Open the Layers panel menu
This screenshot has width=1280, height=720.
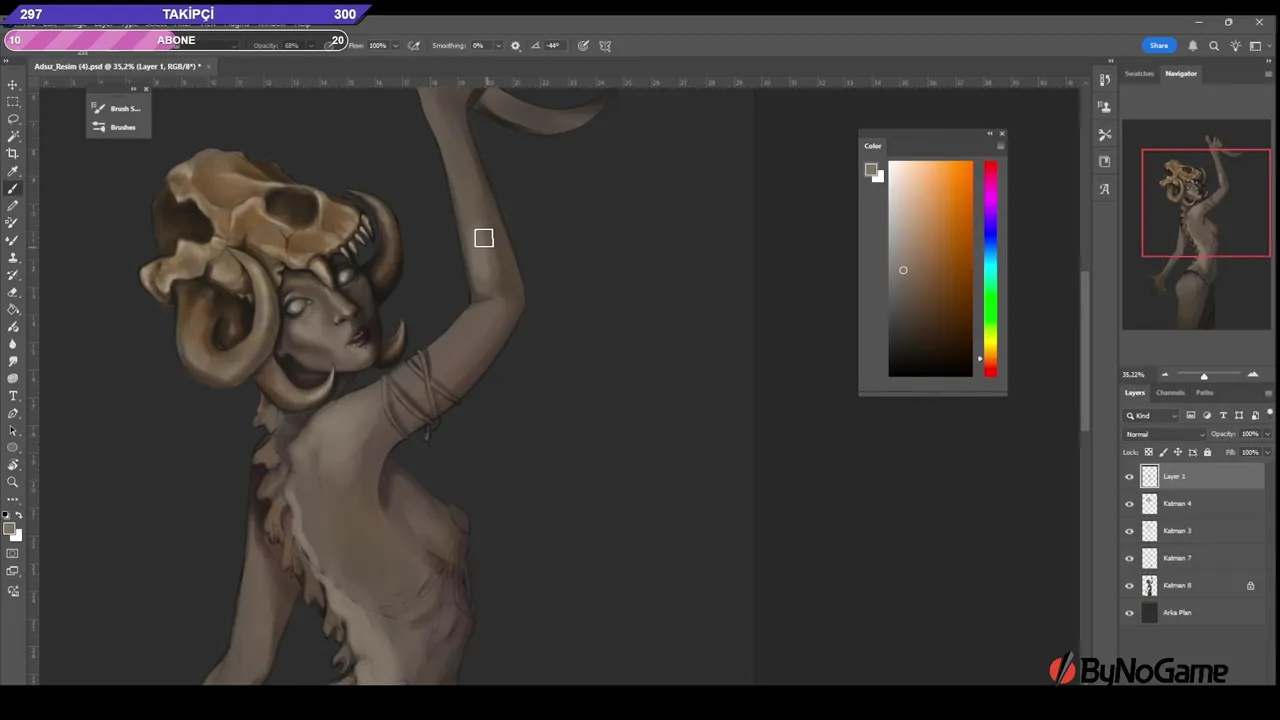(1268, 393)
